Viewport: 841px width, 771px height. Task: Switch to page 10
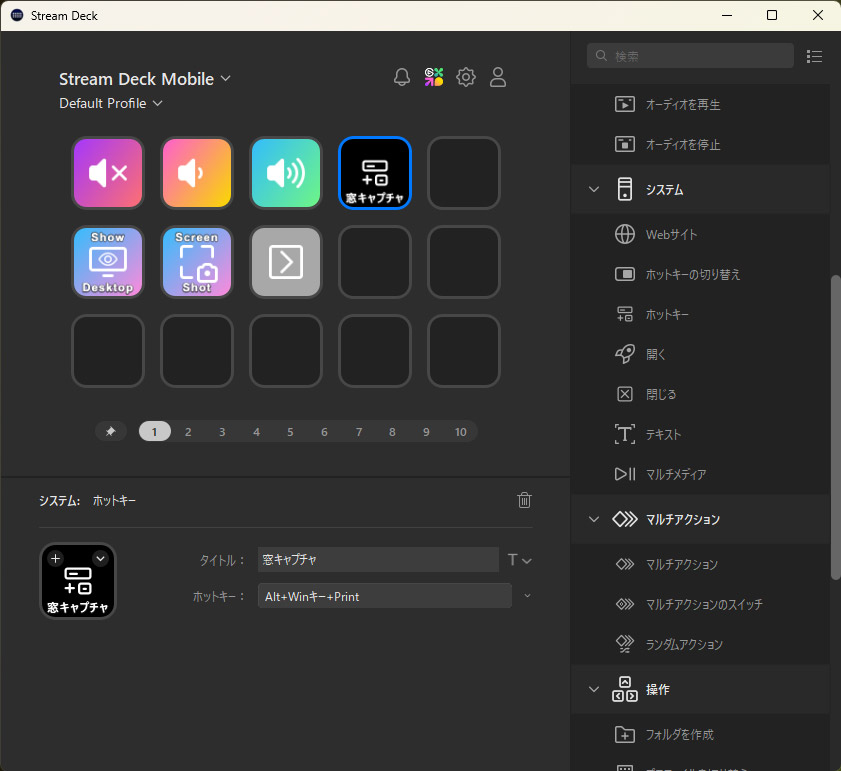[461, 431]
